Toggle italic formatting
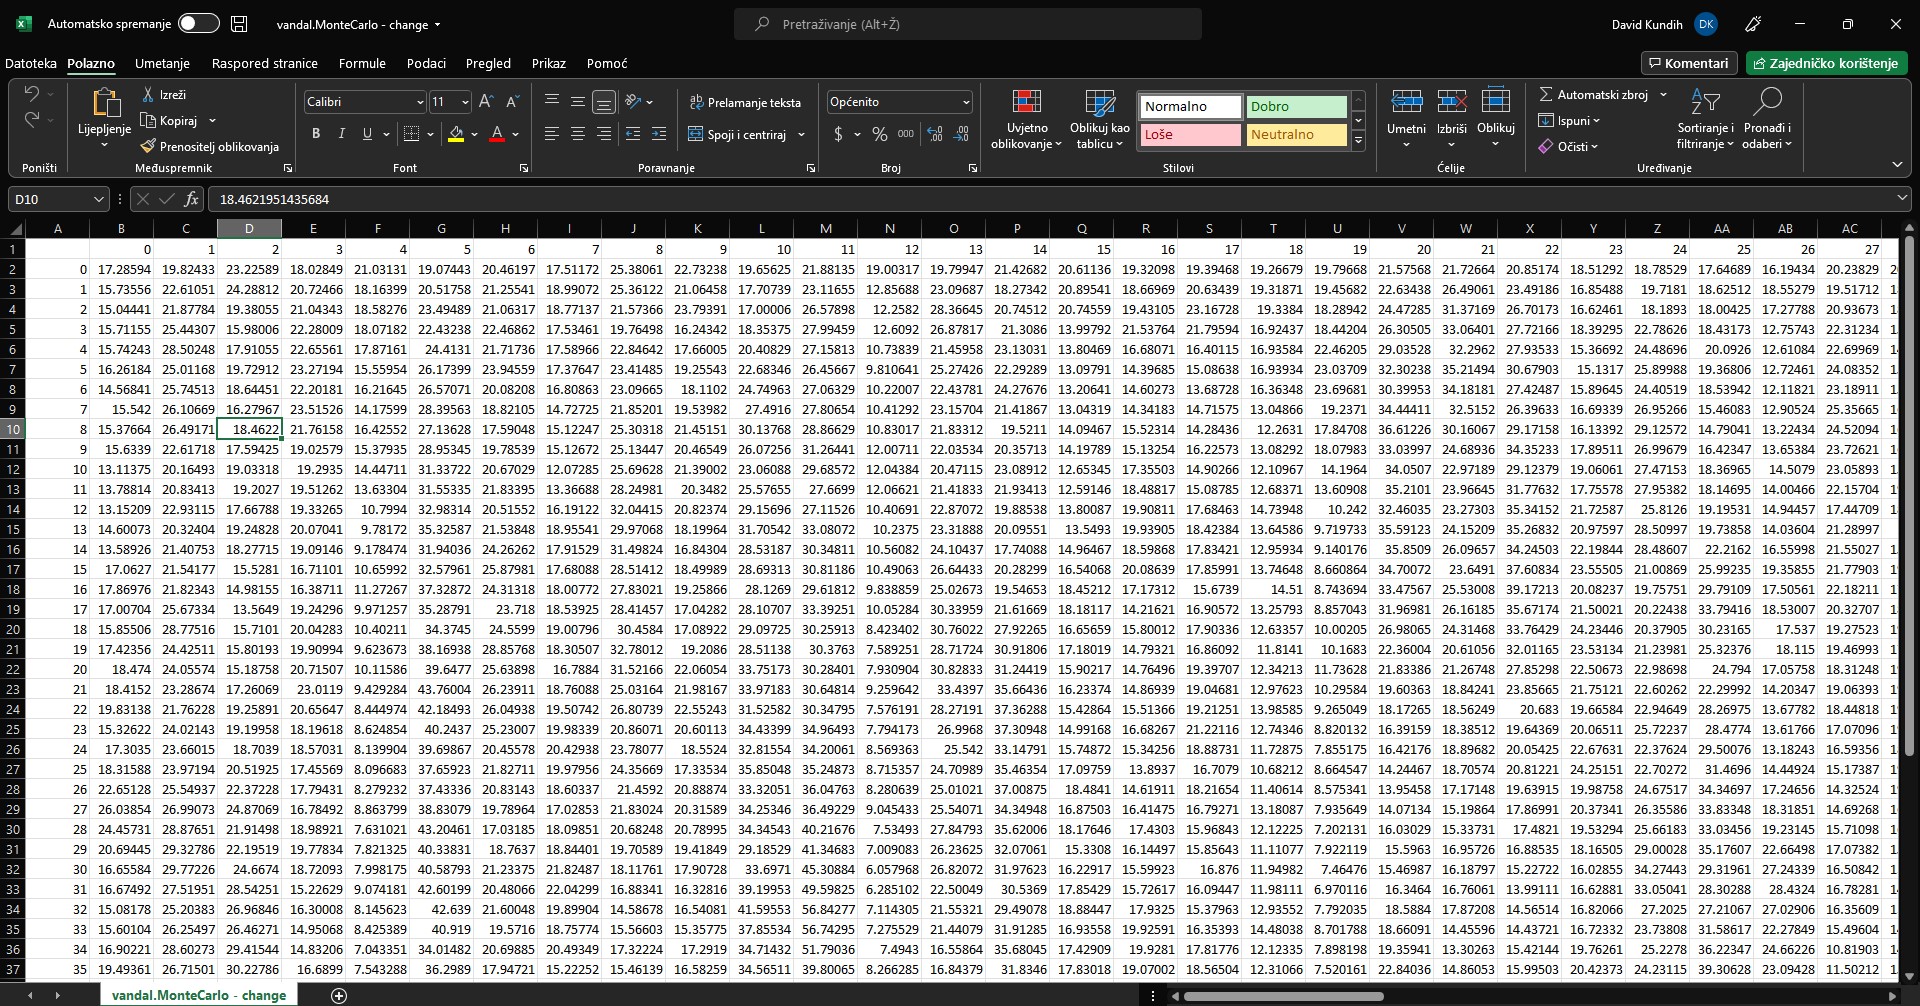Image resolution: width=1920 pixels, height=1006 pixels. coord(341,134)
